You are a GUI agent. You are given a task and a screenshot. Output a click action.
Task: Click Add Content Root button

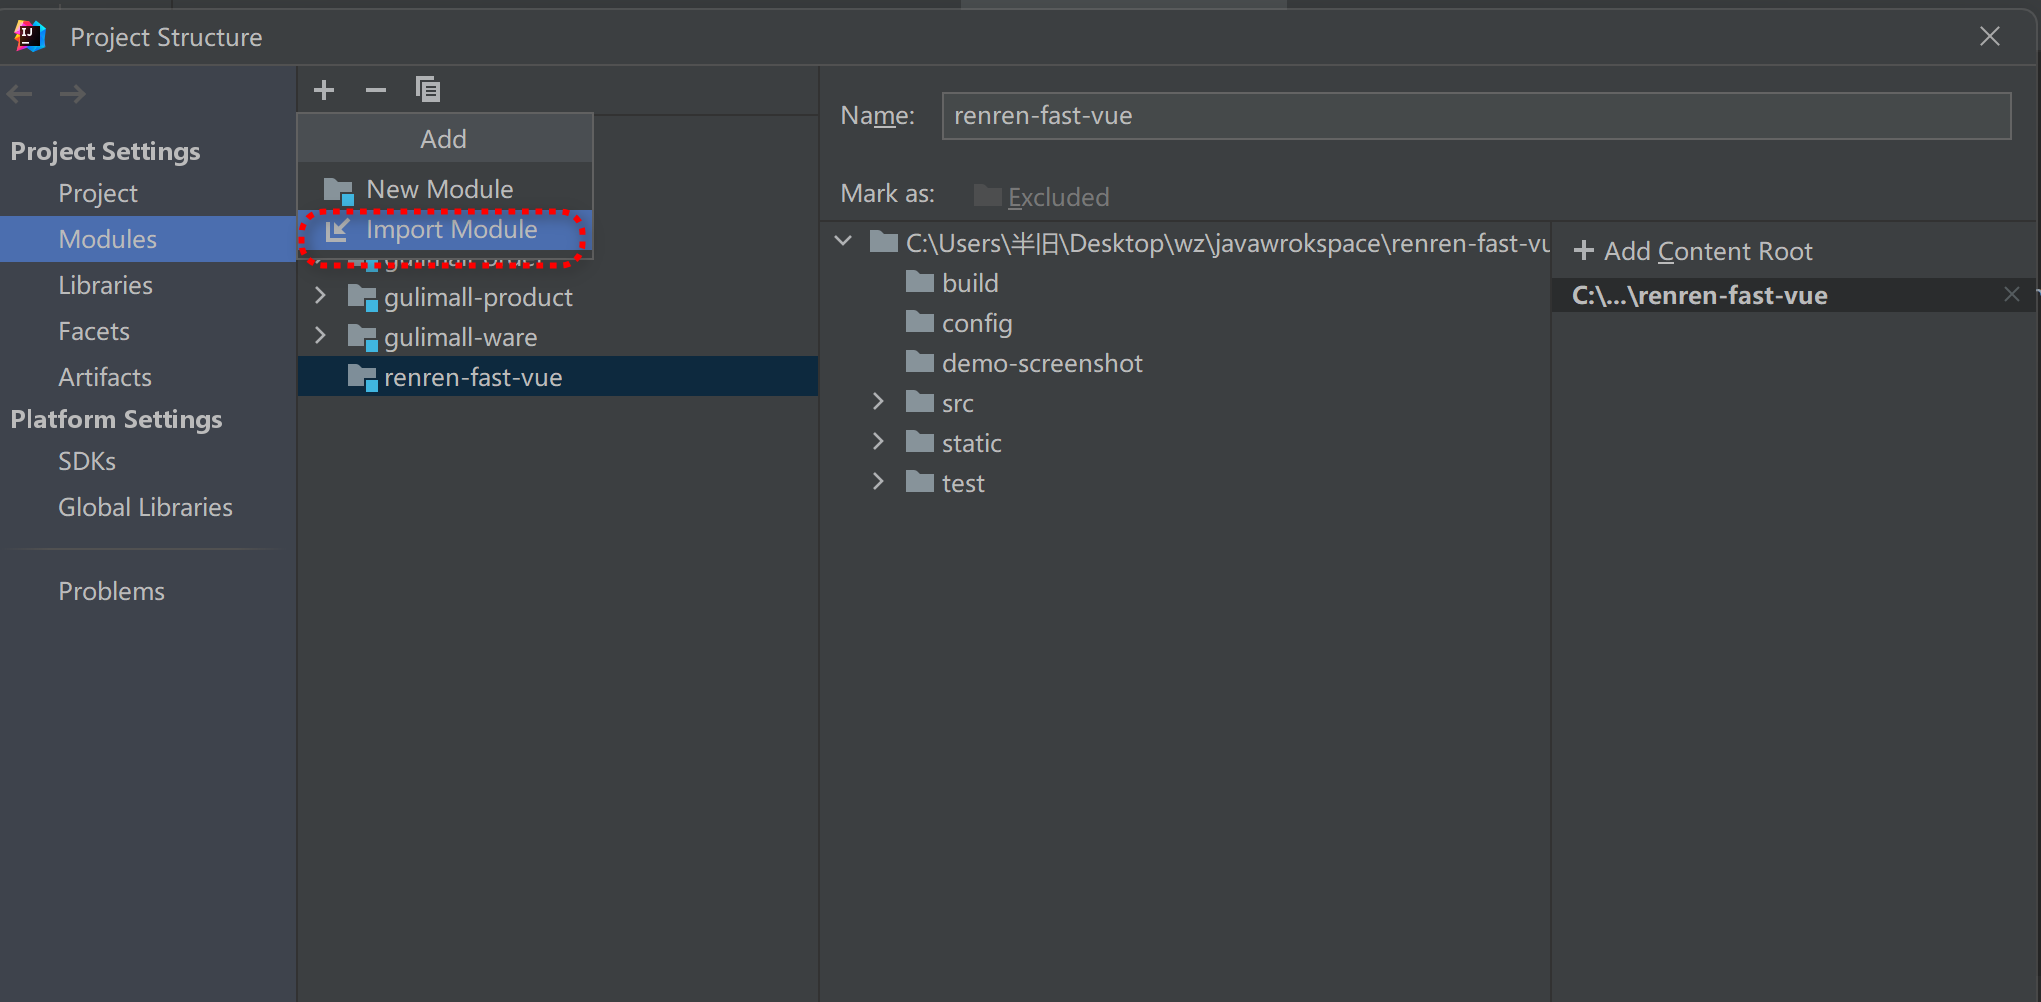click(x=1693, y=251)
